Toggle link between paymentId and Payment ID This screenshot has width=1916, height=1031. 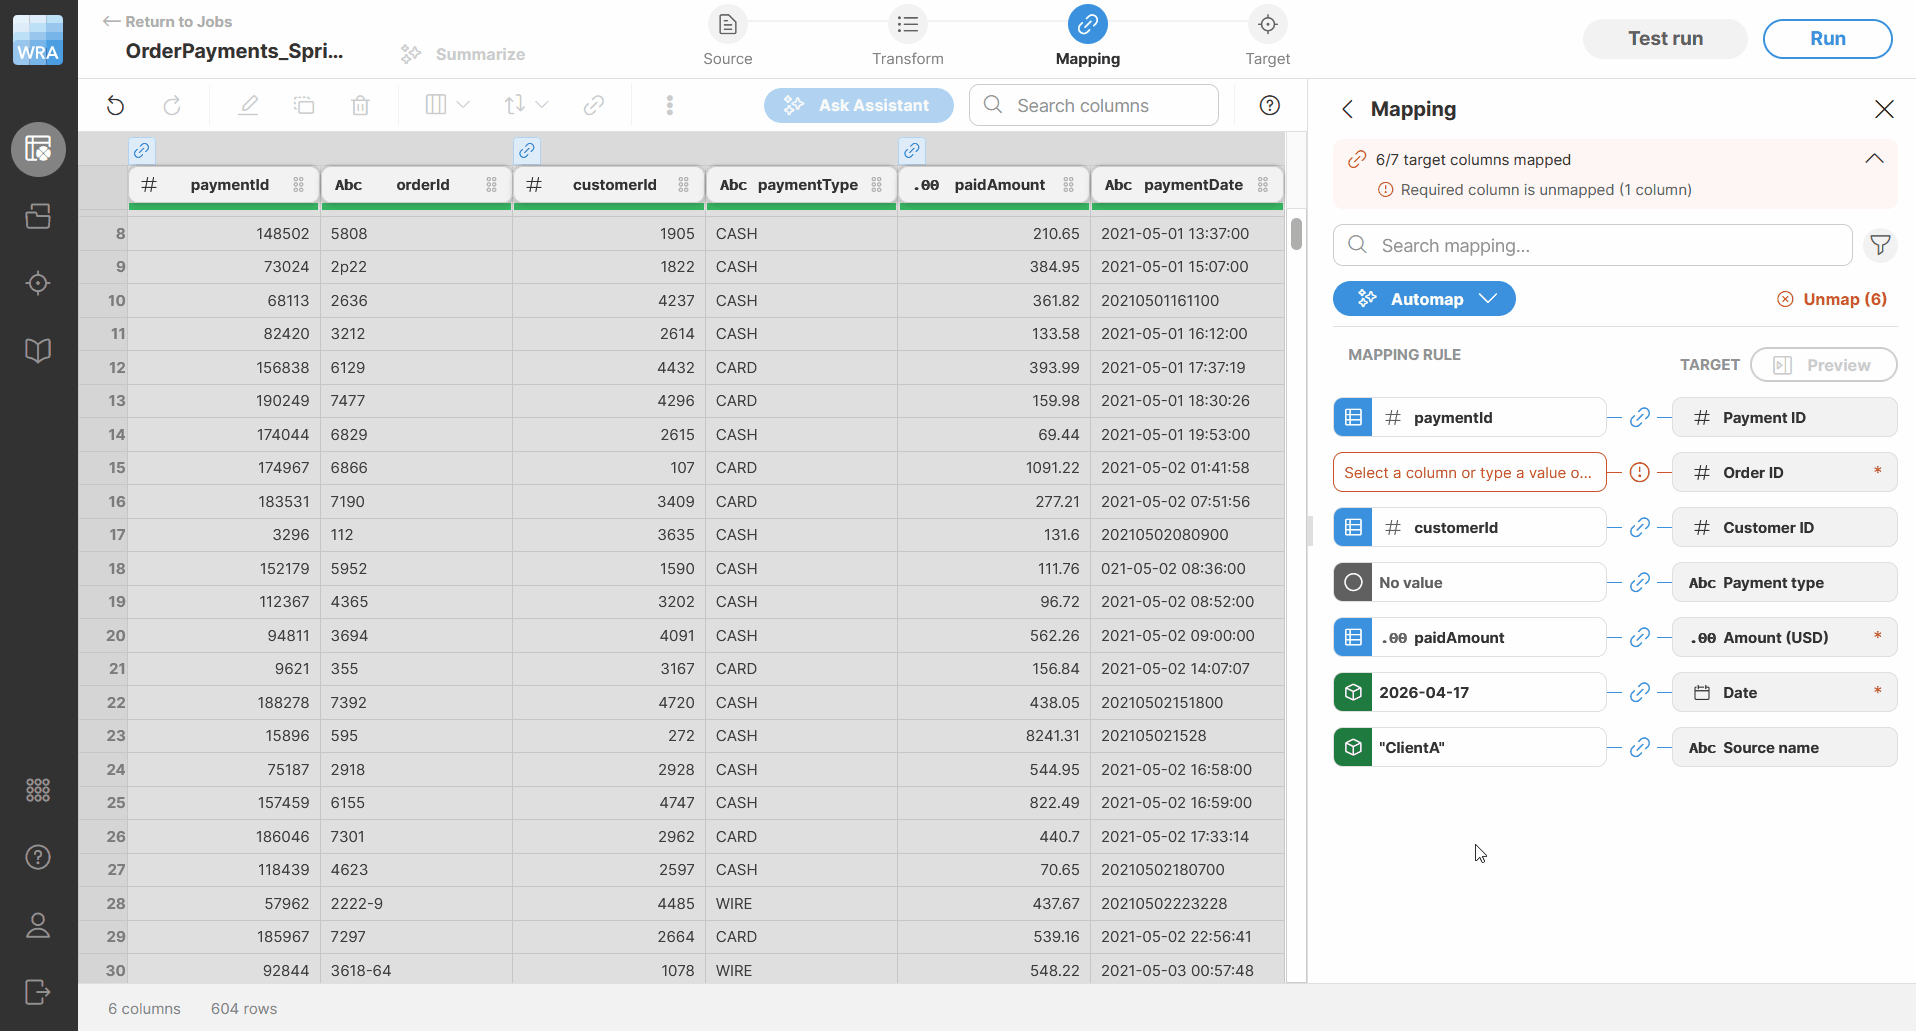(x=1639, y=418)
